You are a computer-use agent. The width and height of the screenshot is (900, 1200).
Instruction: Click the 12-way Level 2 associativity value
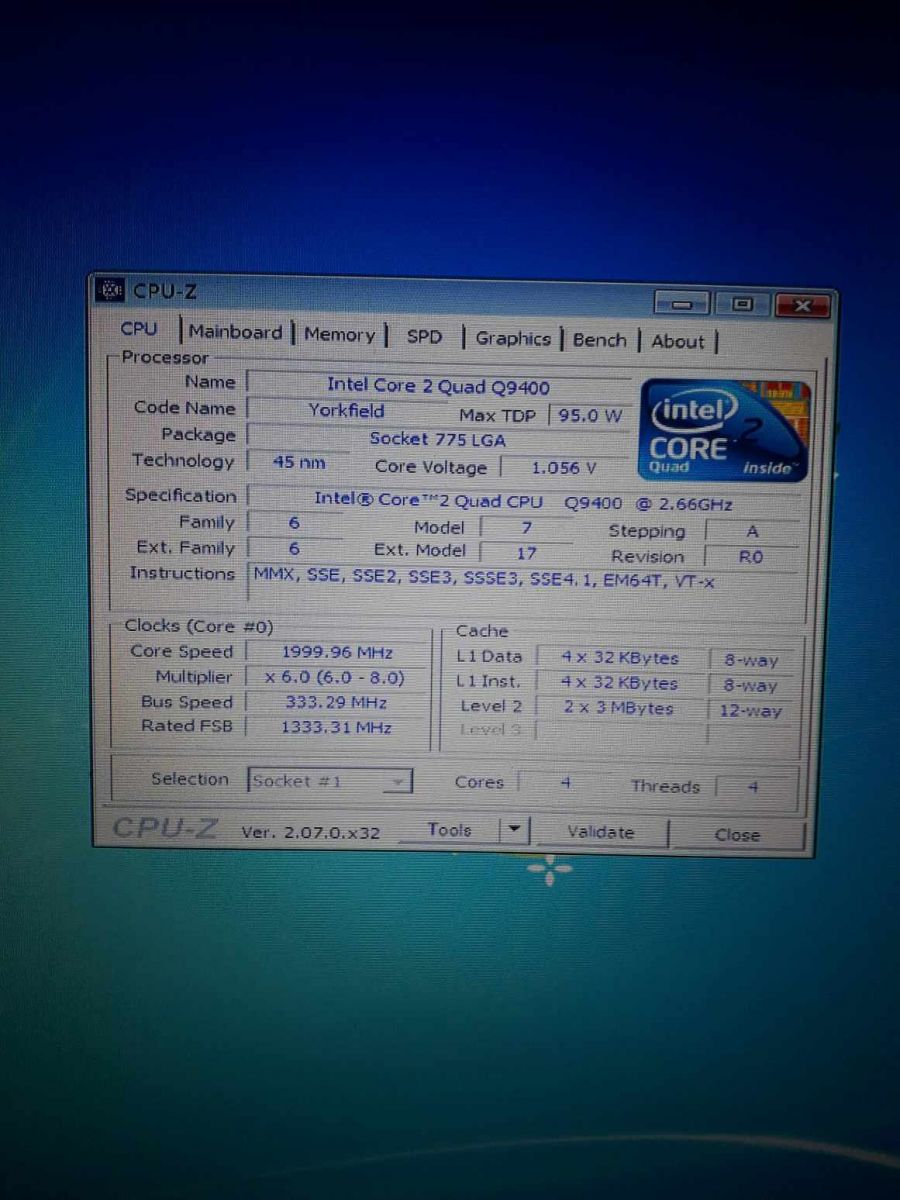pyautogui.click(x=750, y=711)
